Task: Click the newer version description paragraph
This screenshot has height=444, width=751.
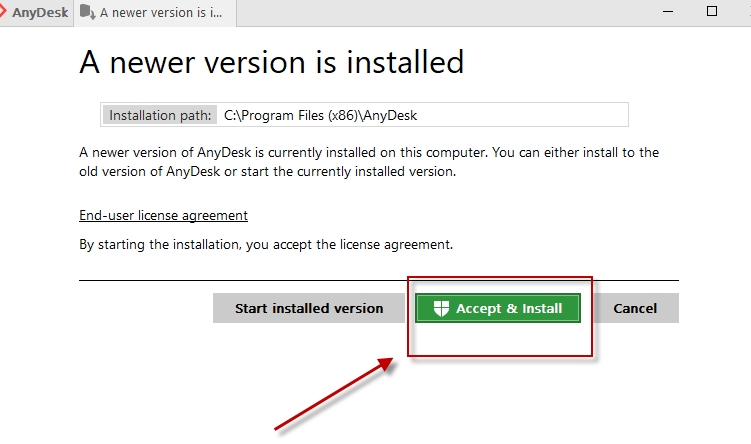Action: pyautogui.click(x=368, y=162)
